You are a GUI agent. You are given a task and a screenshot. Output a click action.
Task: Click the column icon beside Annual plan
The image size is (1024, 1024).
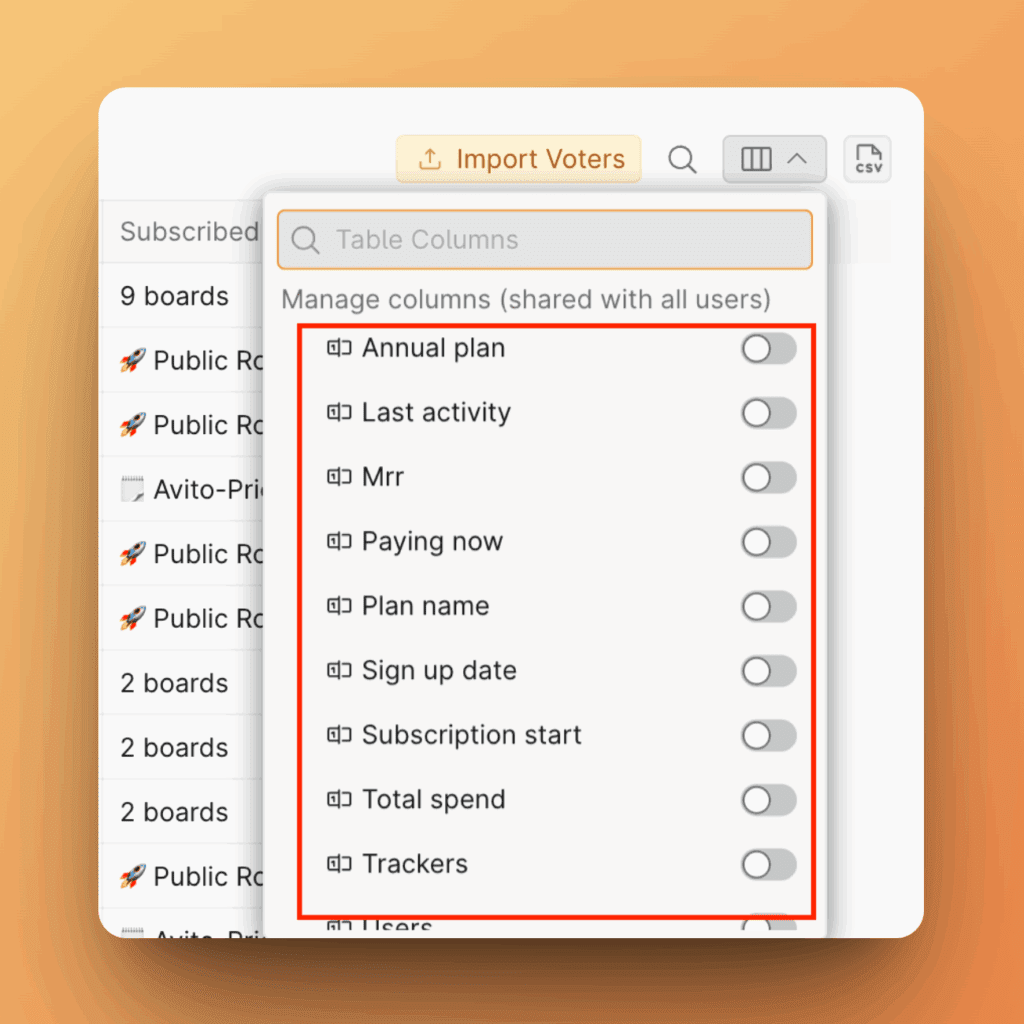tap(340, 348)
